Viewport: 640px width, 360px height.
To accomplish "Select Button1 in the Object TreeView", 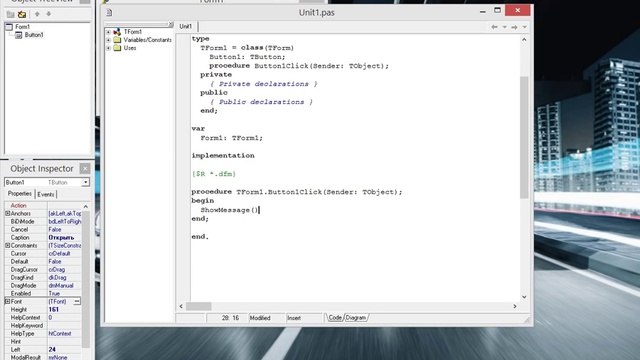I will (x=34, y=35).
